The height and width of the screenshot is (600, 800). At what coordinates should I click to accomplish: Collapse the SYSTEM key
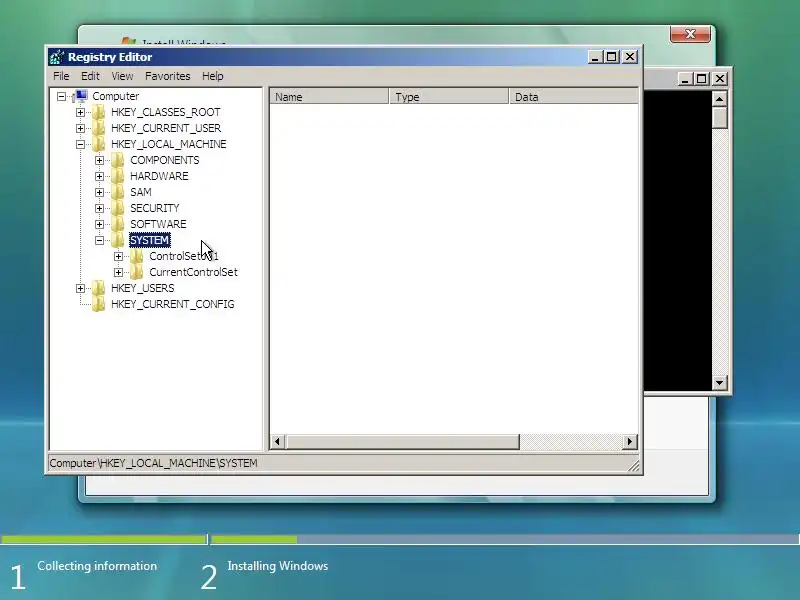pyautogui.click(x=99, y=240)
